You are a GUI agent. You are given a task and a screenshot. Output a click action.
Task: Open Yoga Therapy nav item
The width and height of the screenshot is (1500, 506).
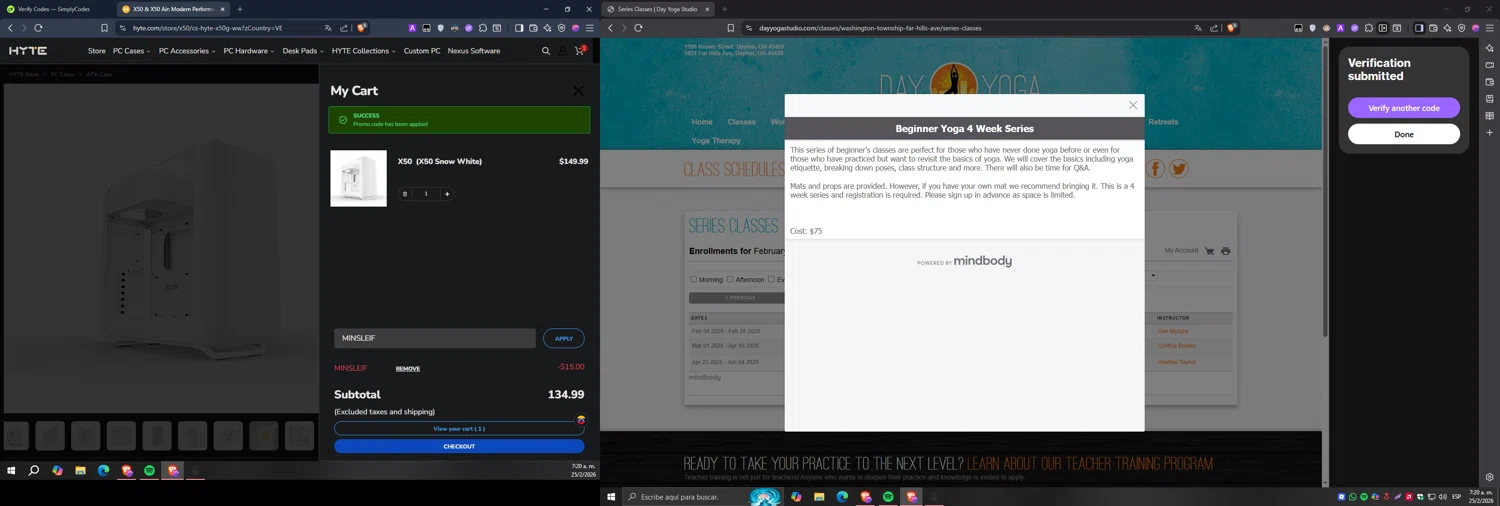click(716, 141)
